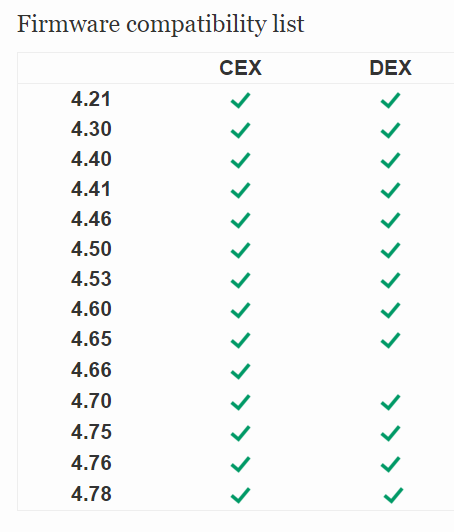Click the DEX checkmark for firmware 4.21
Screen dimensions: 454x532
[390, 100]
